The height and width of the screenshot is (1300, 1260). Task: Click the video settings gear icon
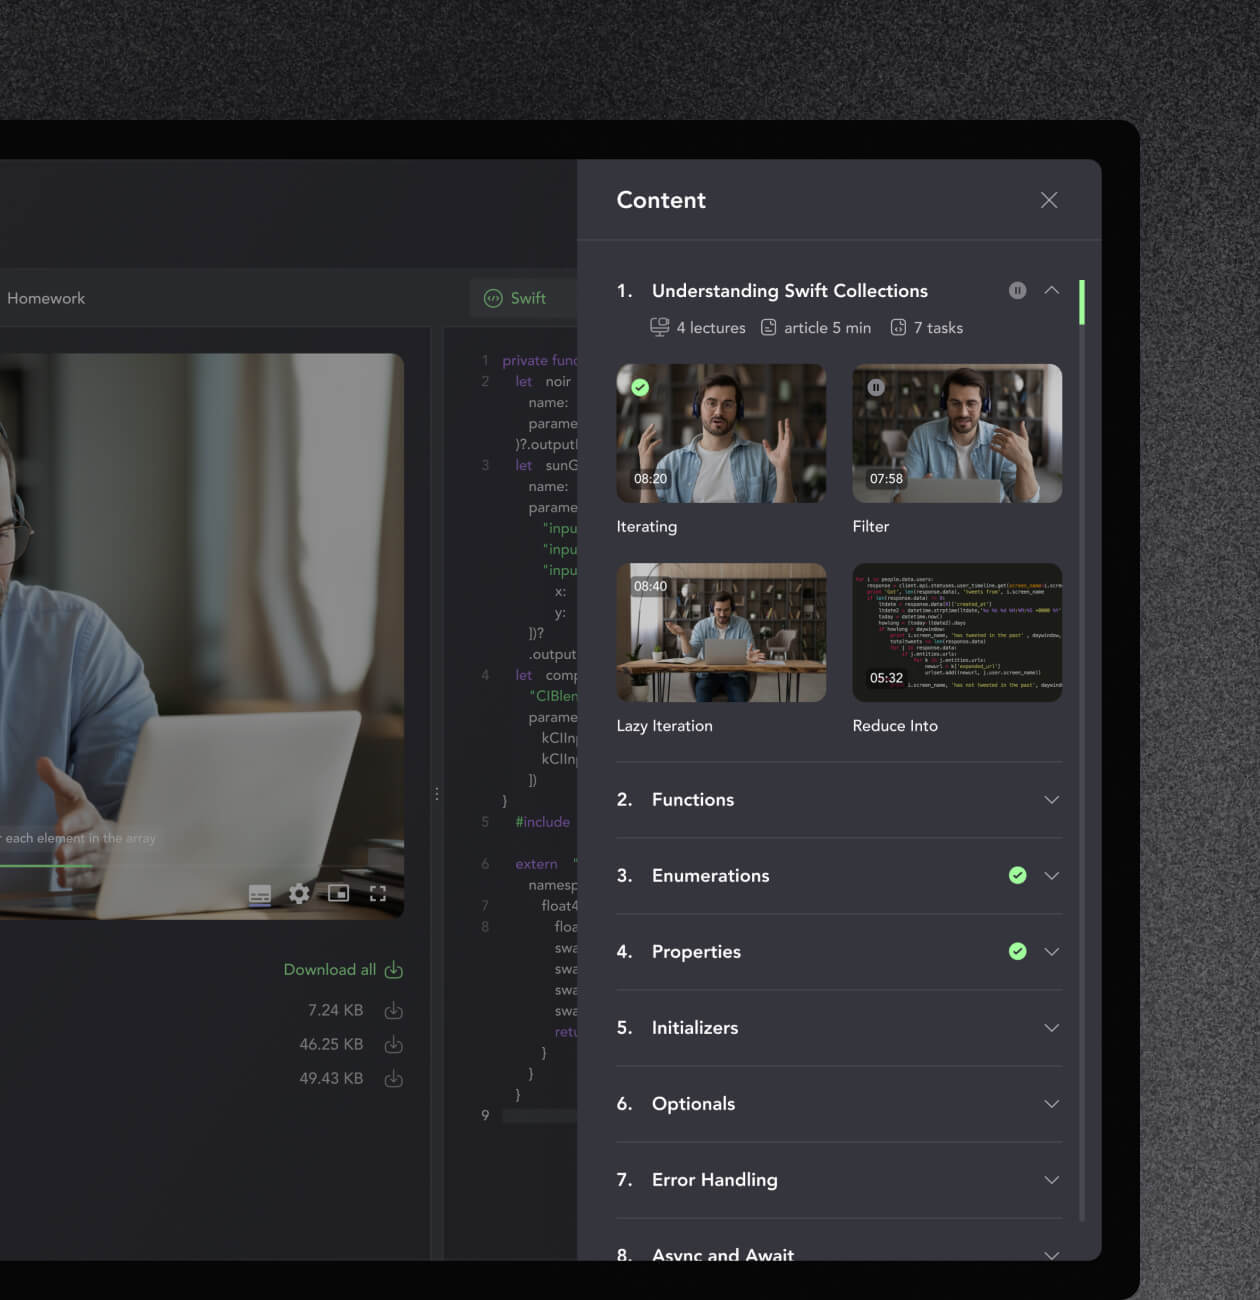pyautogui.click(x=299, y=893)
